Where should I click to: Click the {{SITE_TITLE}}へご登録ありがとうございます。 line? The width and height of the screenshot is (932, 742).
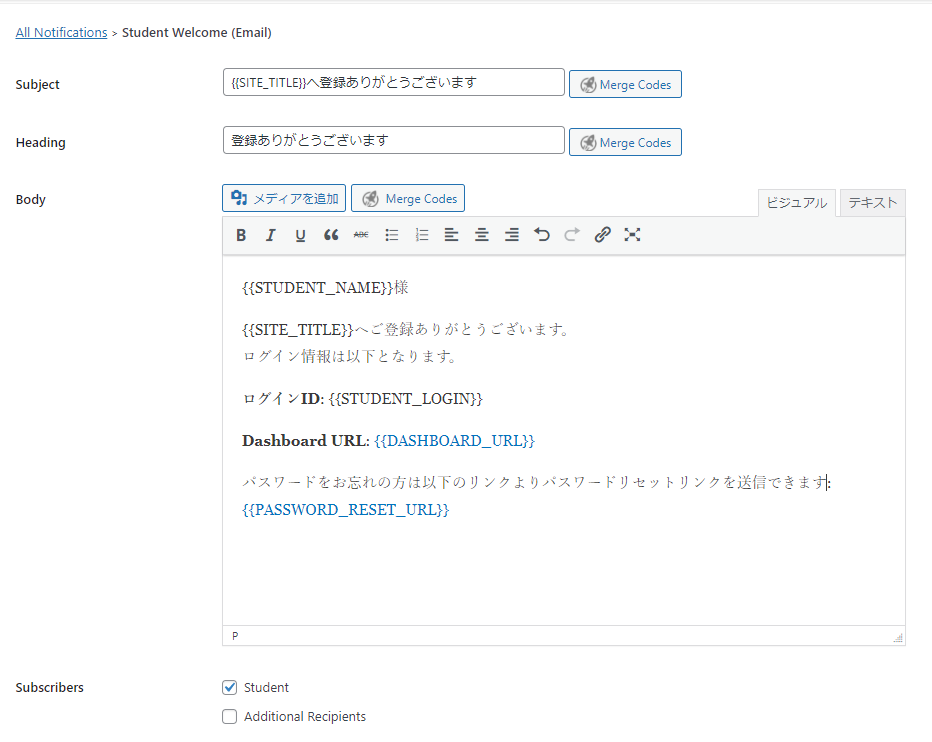point(407,329)
